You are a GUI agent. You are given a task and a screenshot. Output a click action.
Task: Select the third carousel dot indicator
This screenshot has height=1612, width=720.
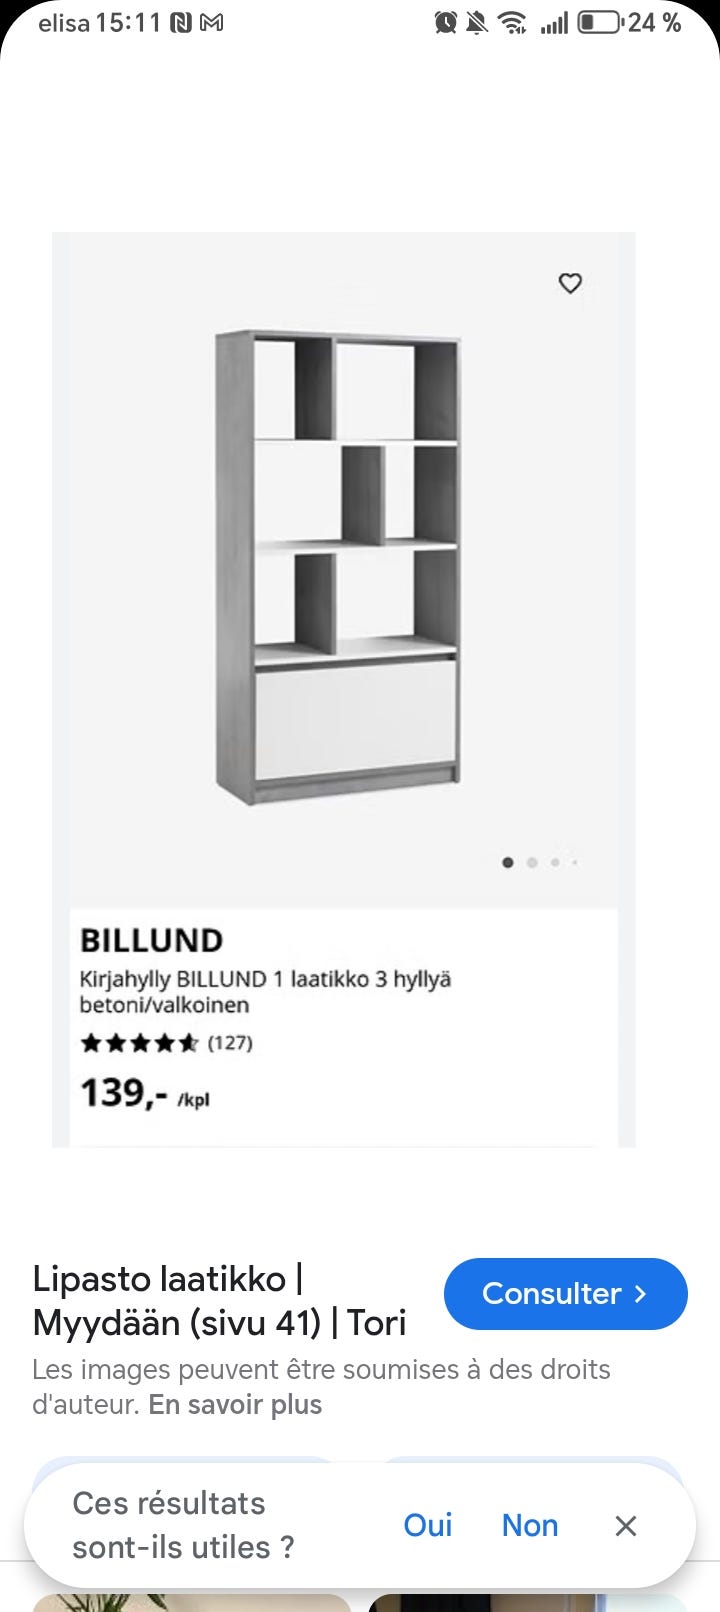point(555,863)
